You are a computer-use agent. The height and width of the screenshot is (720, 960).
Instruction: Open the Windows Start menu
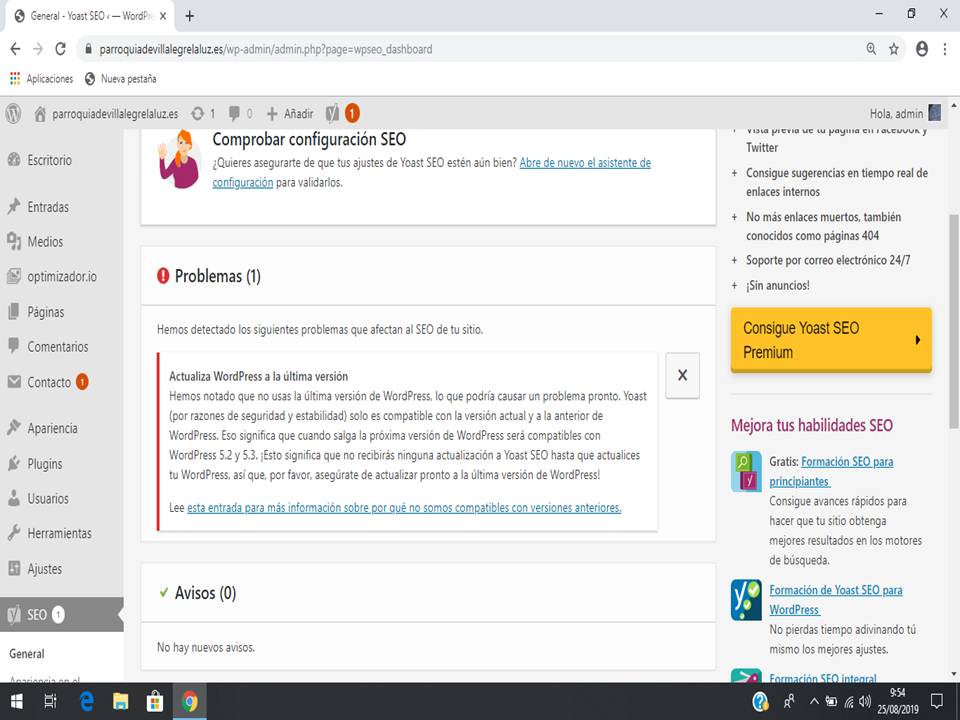point(17,702)
